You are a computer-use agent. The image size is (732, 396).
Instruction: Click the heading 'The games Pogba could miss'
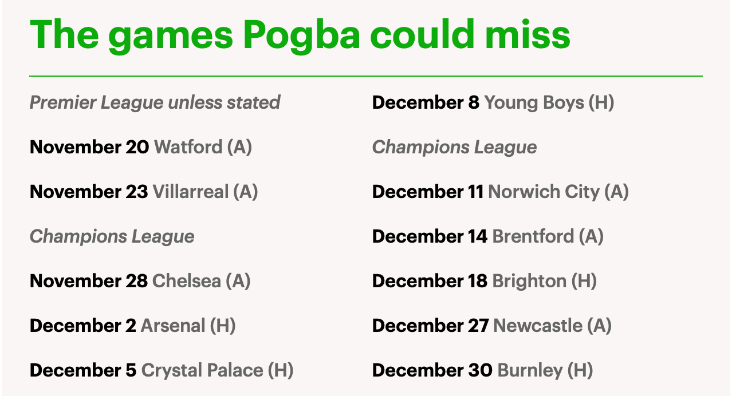300,36
